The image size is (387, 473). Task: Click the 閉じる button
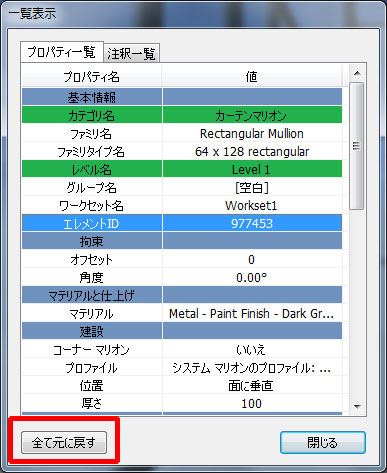click(323, 442)
